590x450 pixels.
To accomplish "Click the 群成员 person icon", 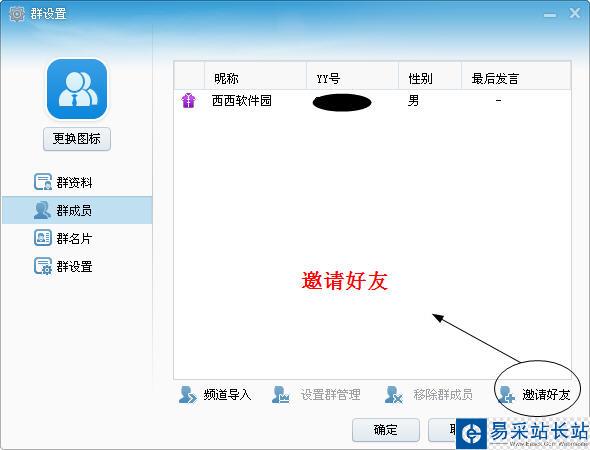I will coord(42,210).
